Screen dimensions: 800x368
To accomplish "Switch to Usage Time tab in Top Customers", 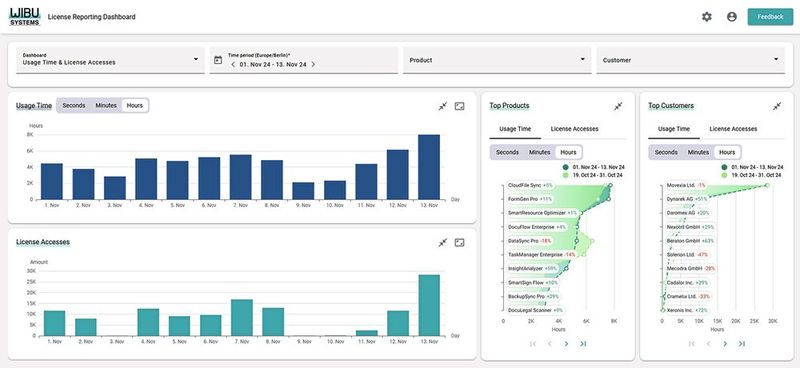I will coord(673,129).
